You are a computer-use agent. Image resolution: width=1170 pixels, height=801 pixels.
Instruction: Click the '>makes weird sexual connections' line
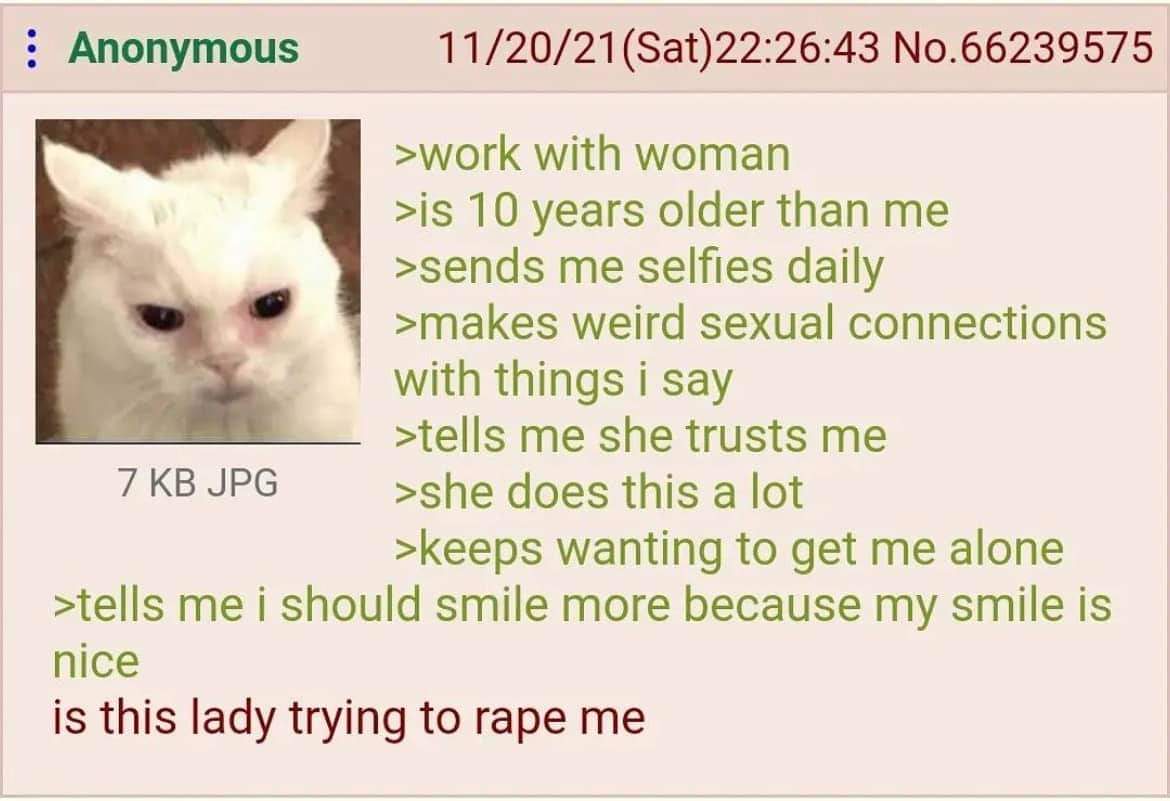751,323
